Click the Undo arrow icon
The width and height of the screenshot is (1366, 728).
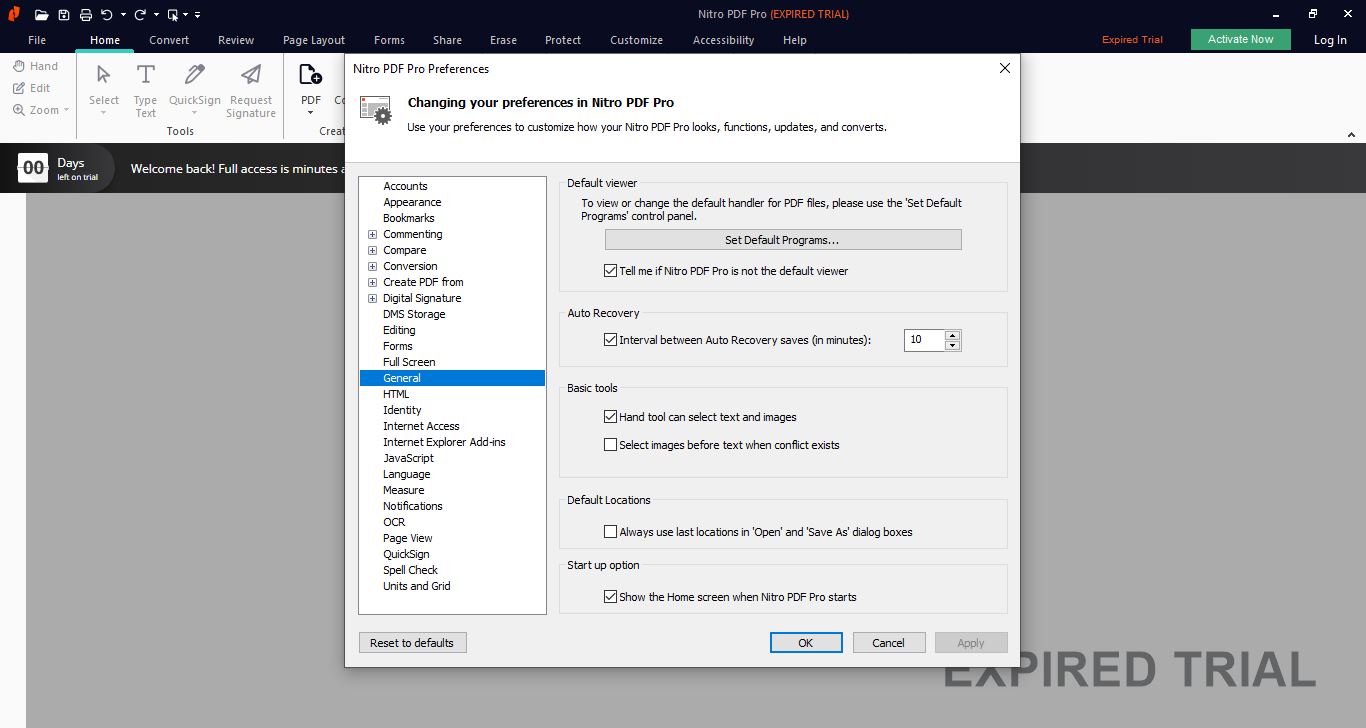(106, 14)
